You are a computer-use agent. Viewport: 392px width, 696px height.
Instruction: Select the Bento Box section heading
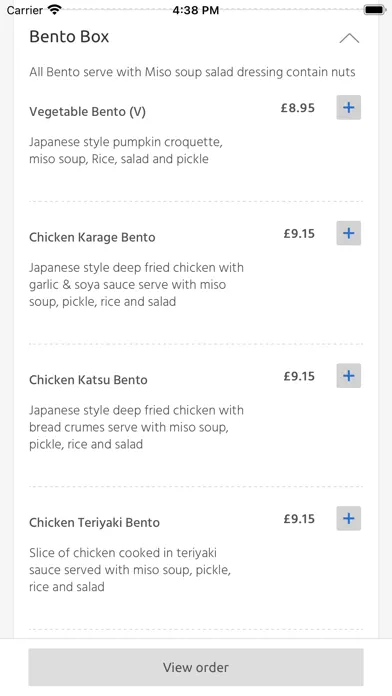coord(69,36)
